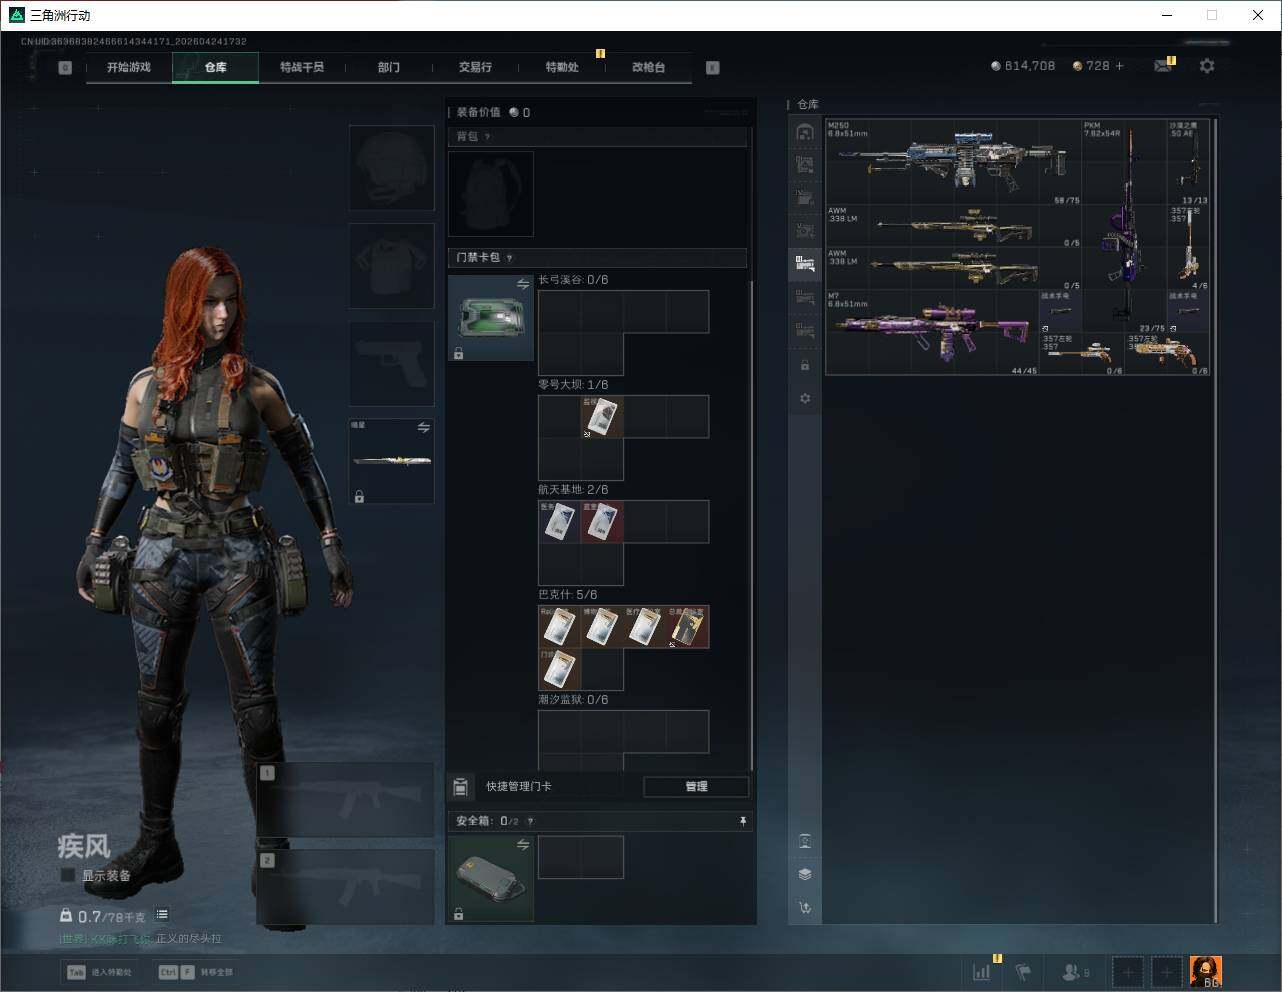Click the empty backpack slot
The height and width of the screenshot is (992, 1282).
point(491,193)
